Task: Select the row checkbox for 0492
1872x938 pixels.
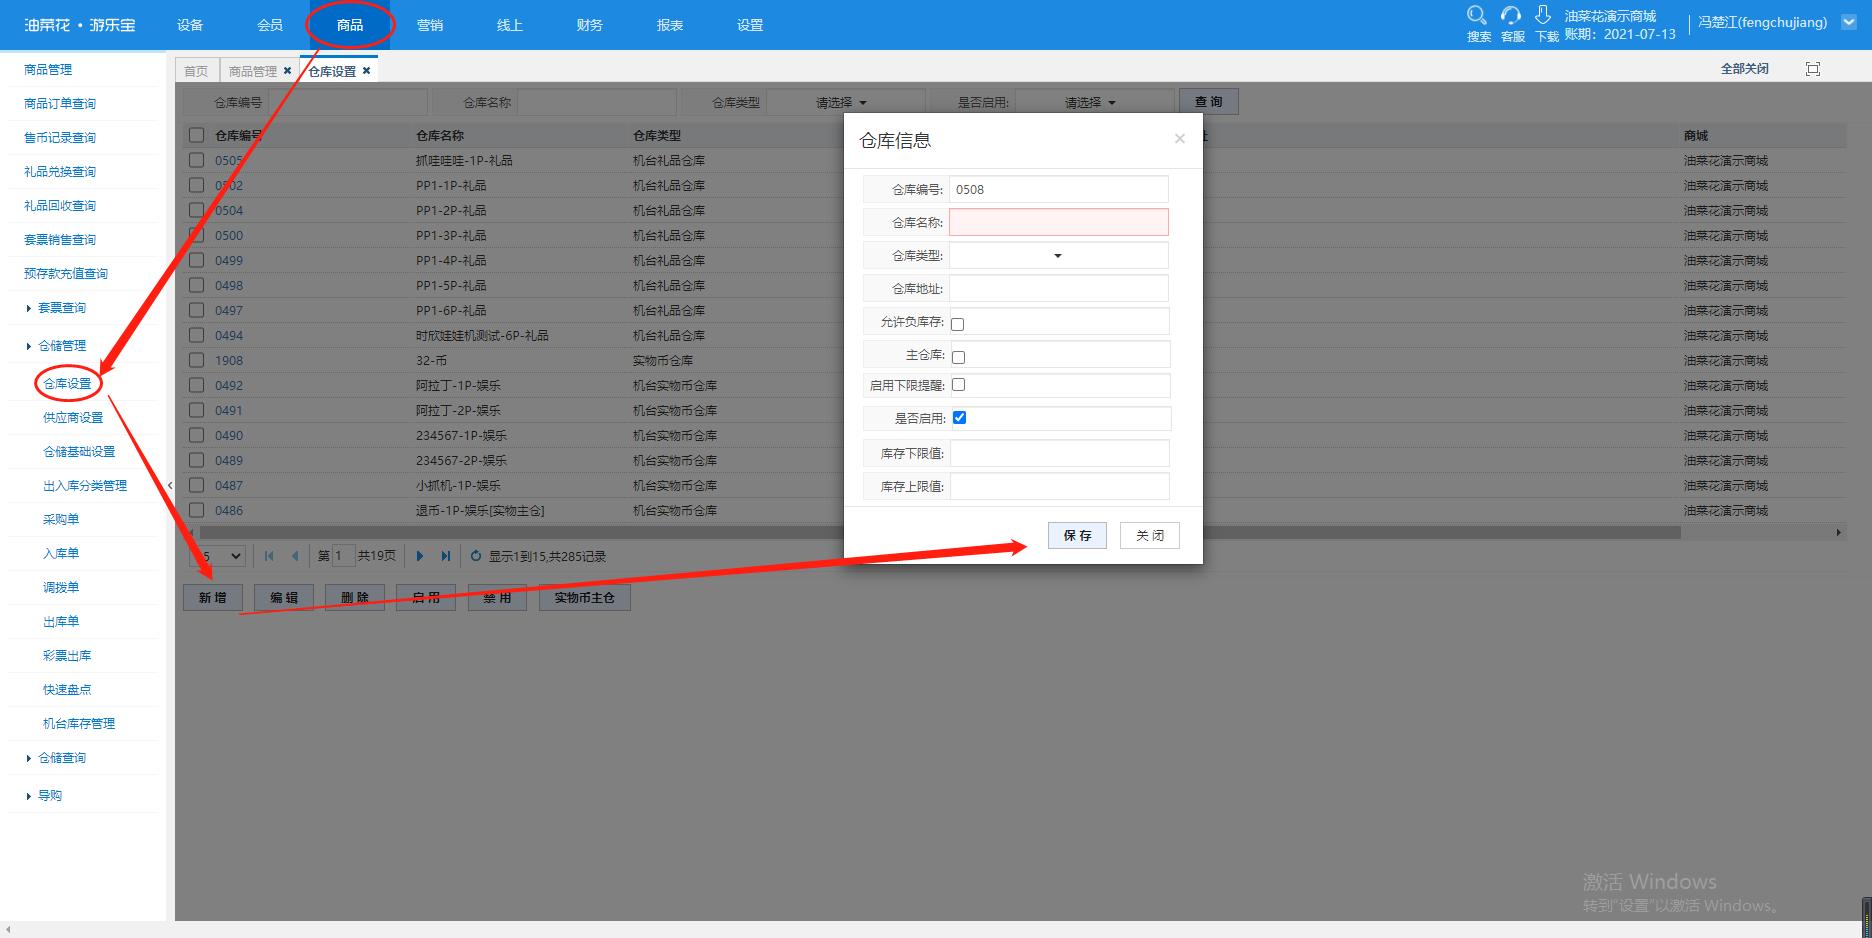Action: coord(196,385)
